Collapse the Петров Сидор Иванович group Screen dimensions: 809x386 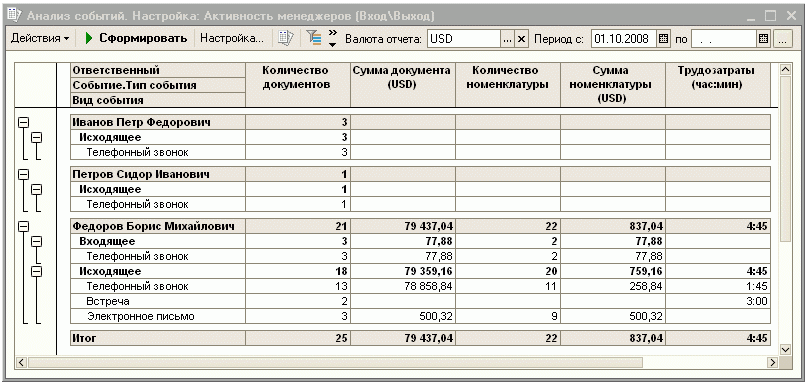pos(23,174)
